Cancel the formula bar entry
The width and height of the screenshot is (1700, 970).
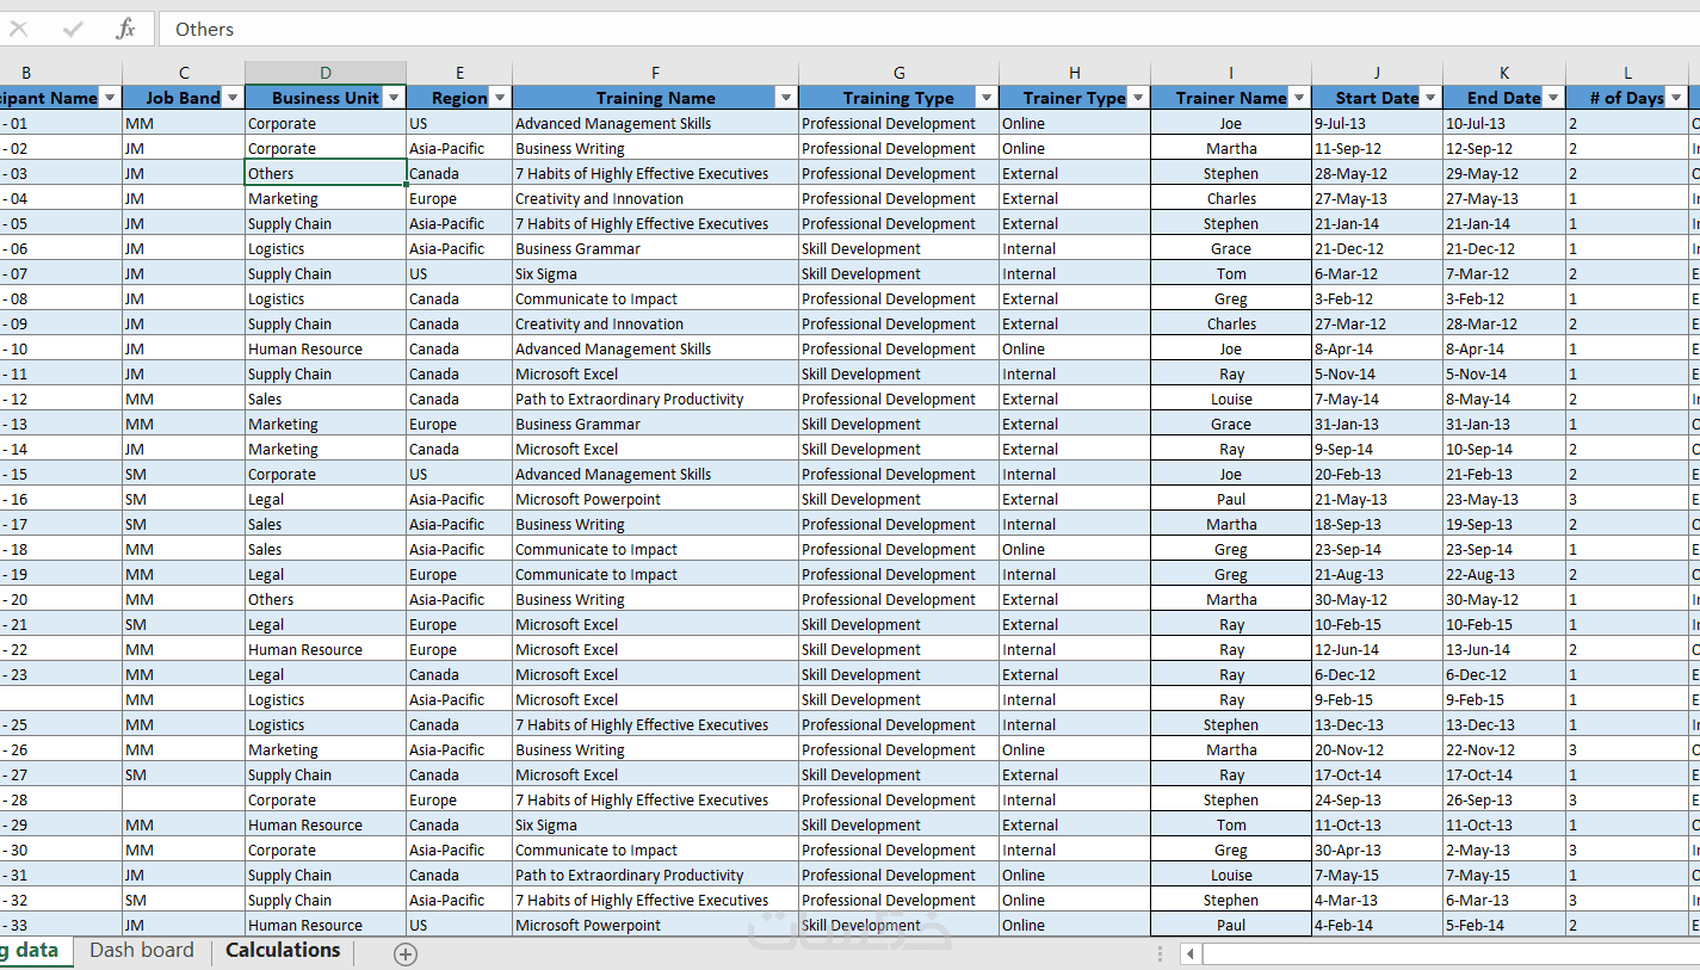coord(18,29)
